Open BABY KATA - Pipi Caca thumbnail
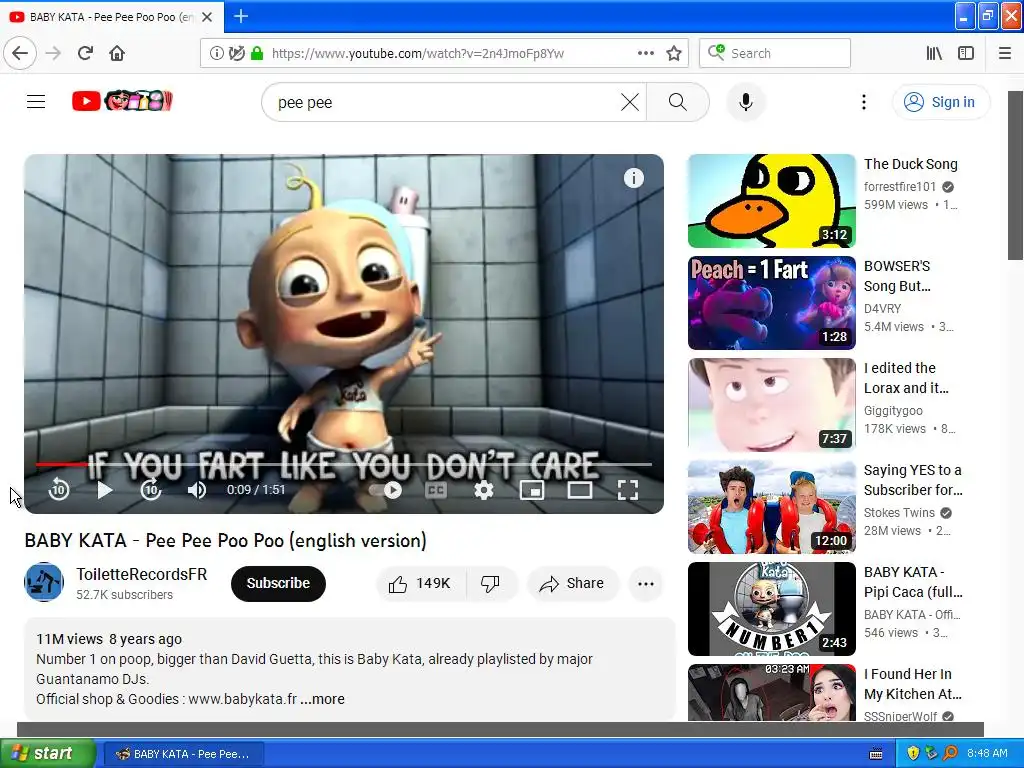Image resolution: width=1024 pixels, height=768 pixels. (771, 608)
